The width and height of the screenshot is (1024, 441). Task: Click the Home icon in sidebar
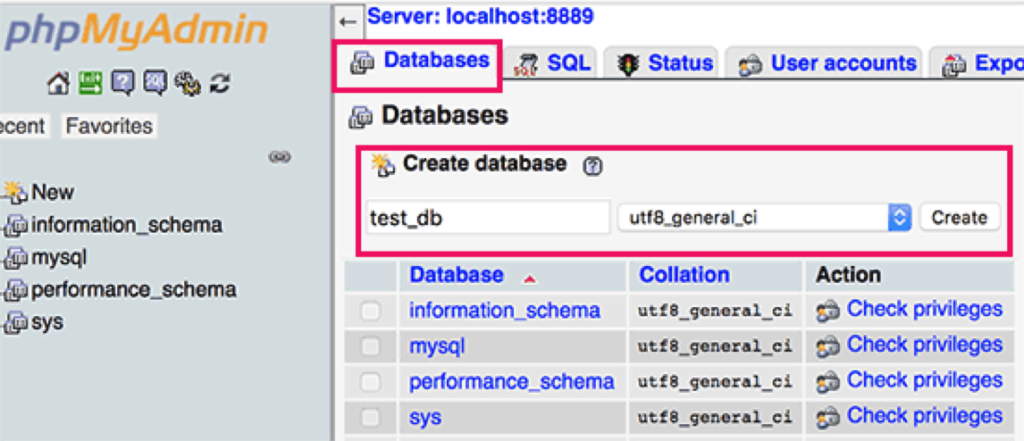point(58,83)
